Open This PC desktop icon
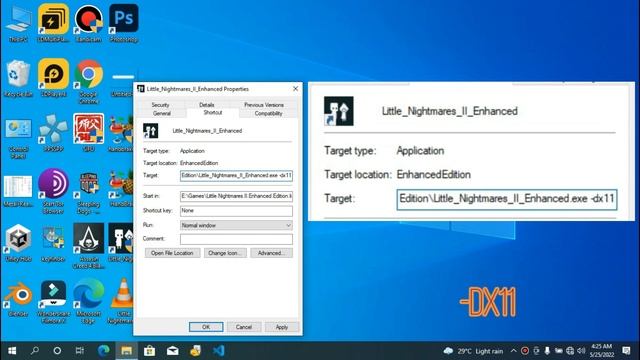The height and width of the screenshot is (360, 640). (x=18, y=24)
